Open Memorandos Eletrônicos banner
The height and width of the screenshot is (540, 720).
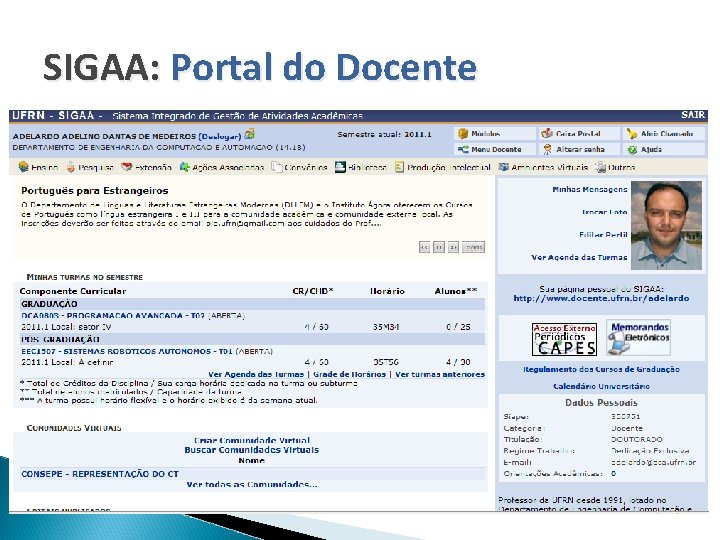tap(638, 338)
